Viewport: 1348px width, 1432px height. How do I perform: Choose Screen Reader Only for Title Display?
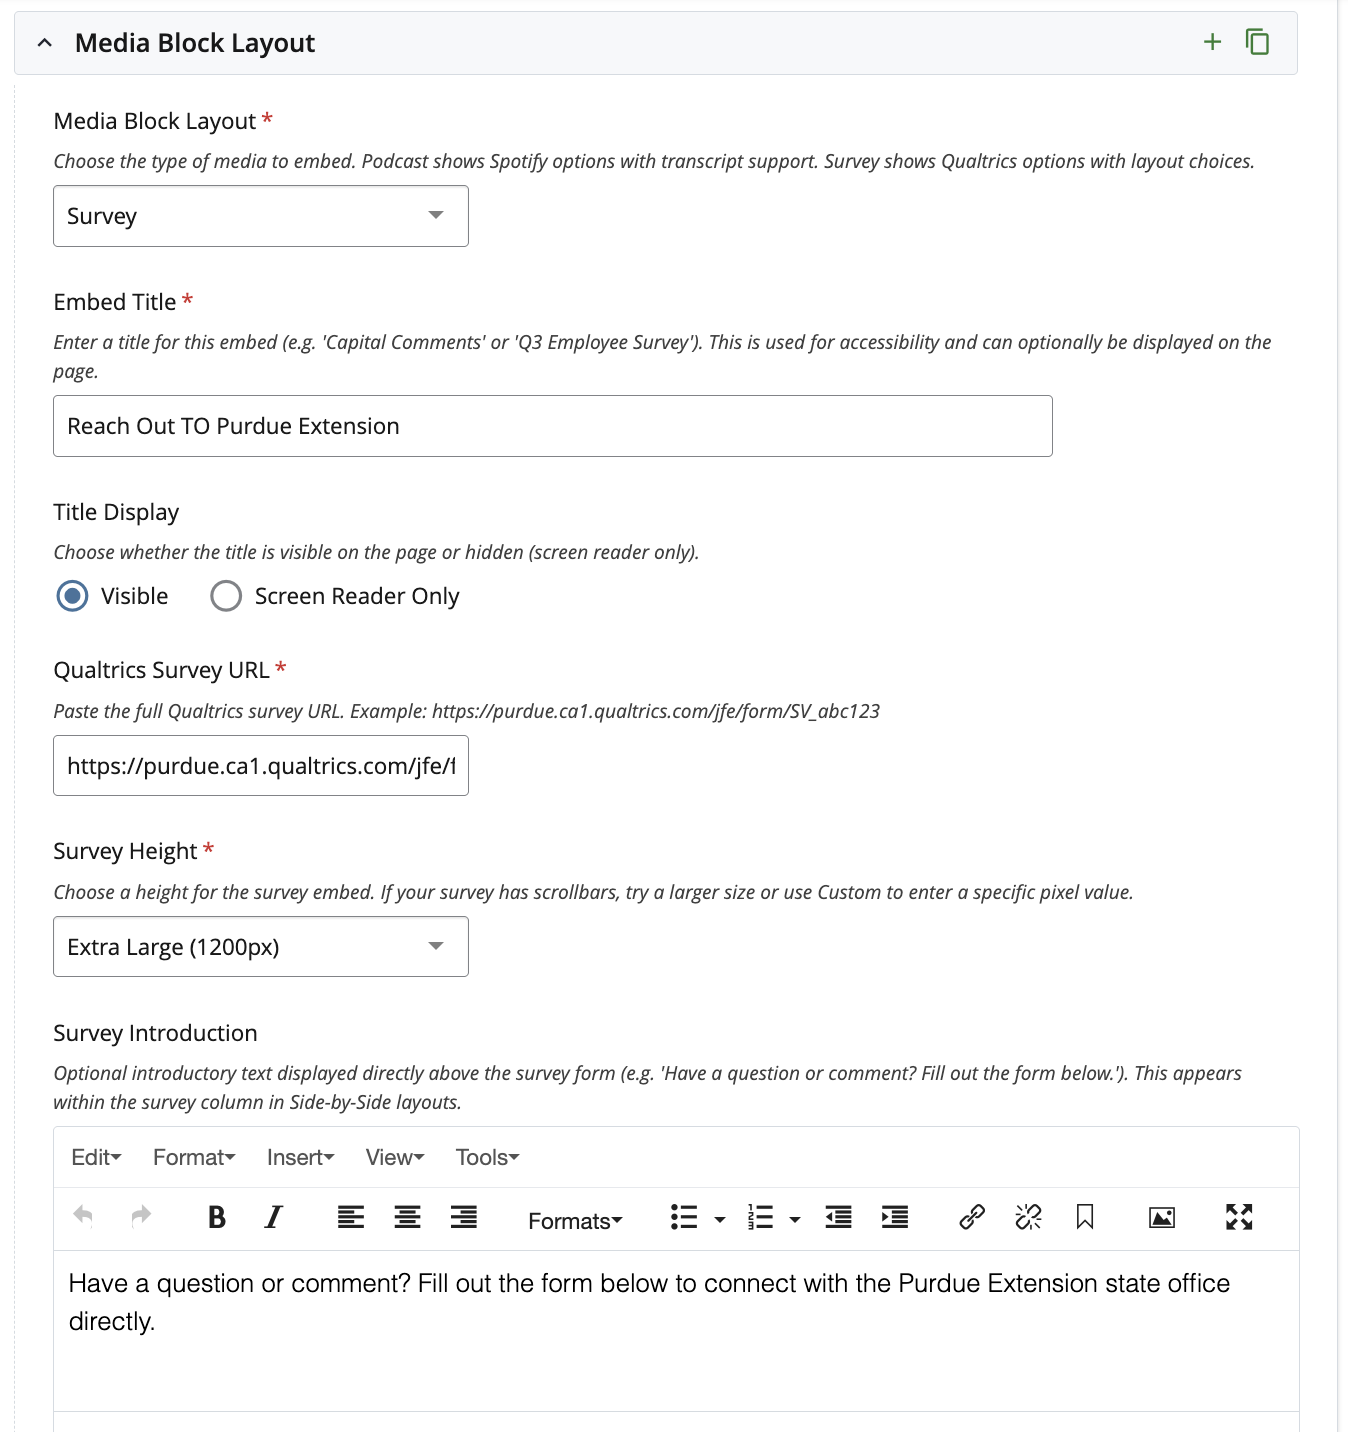tap(225, 595)
